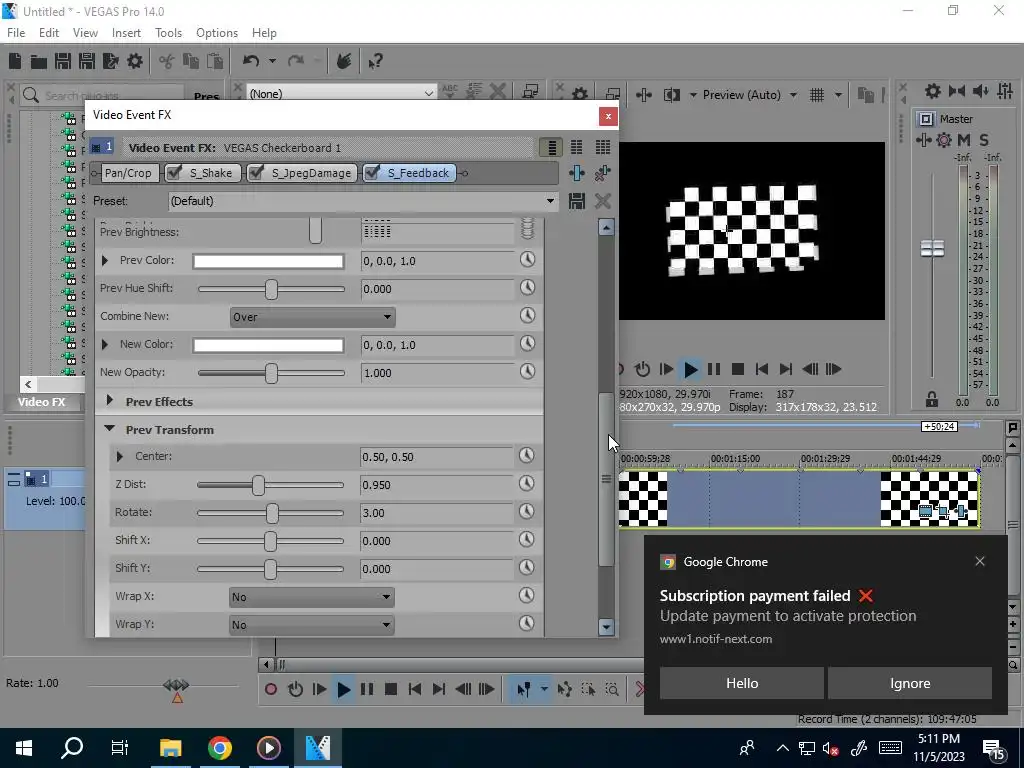1024x768 pixels.
Task: Switch the FX view to three-column layout
Action: (602, 148)
